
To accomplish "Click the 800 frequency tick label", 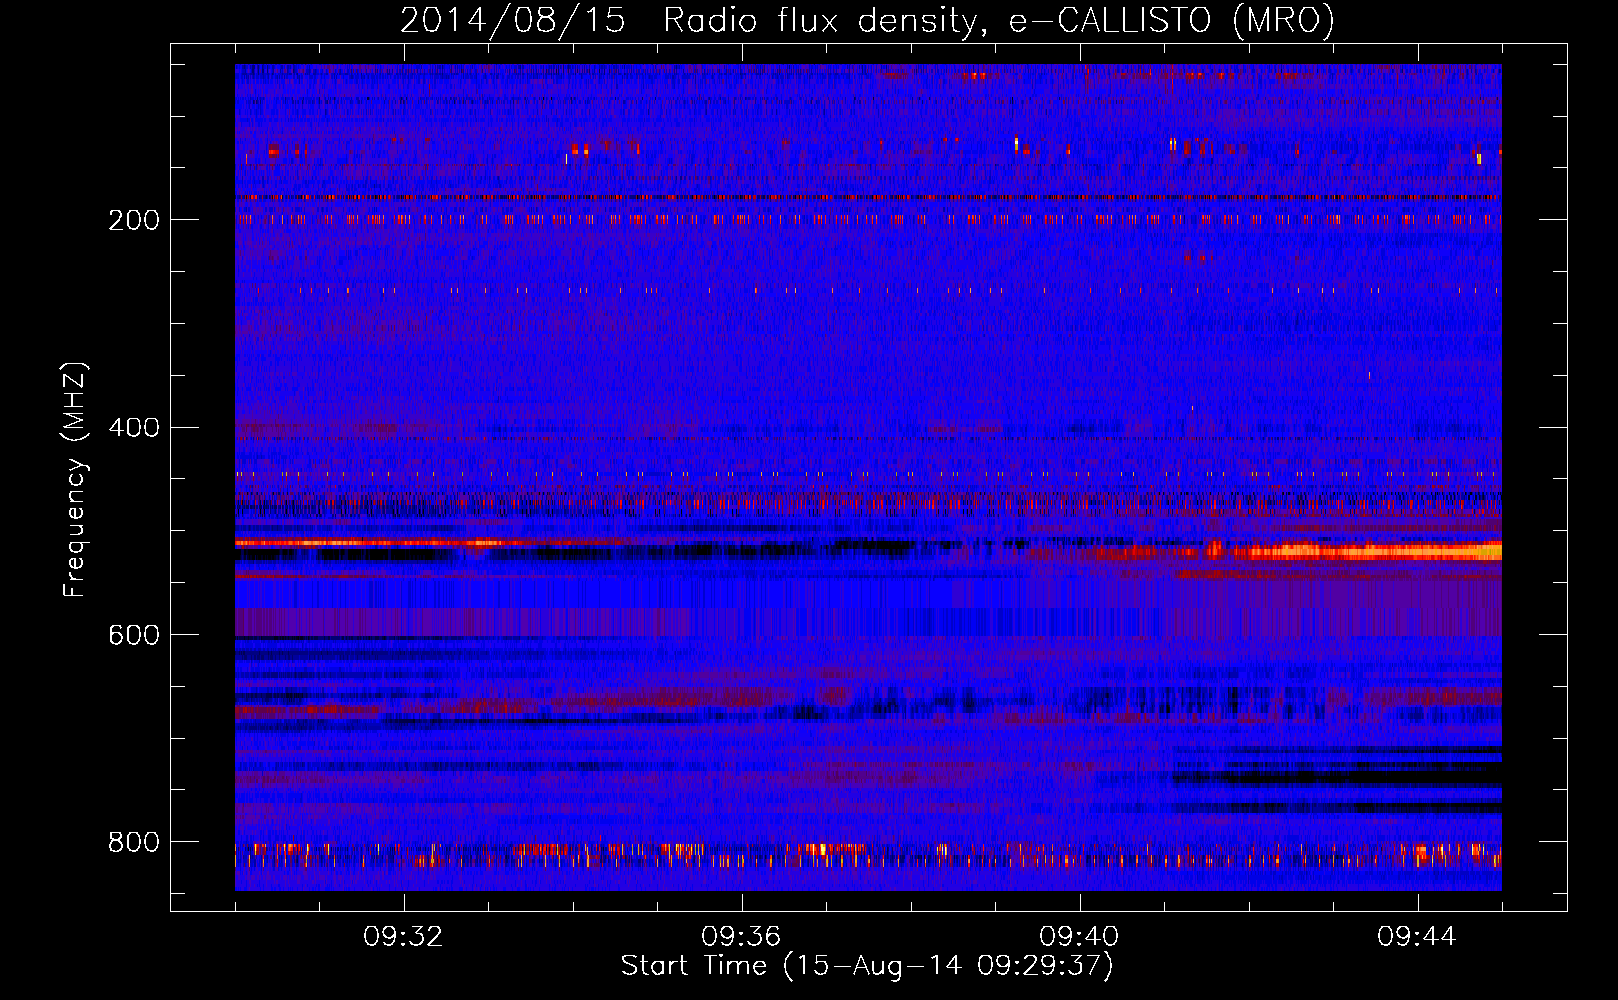I will [x=134, y=843].
